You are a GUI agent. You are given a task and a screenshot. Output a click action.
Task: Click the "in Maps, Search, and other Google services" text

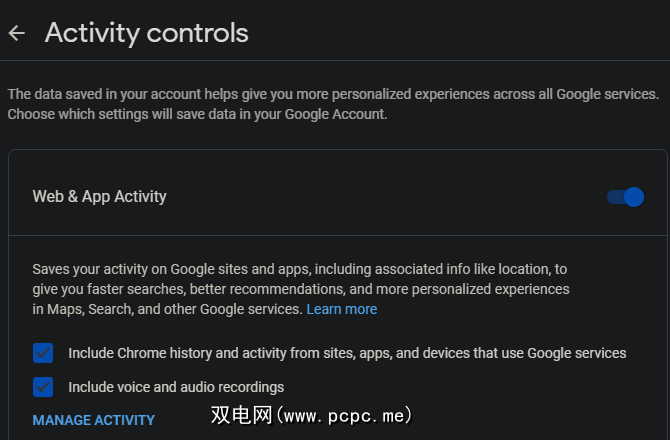point(167,310)
